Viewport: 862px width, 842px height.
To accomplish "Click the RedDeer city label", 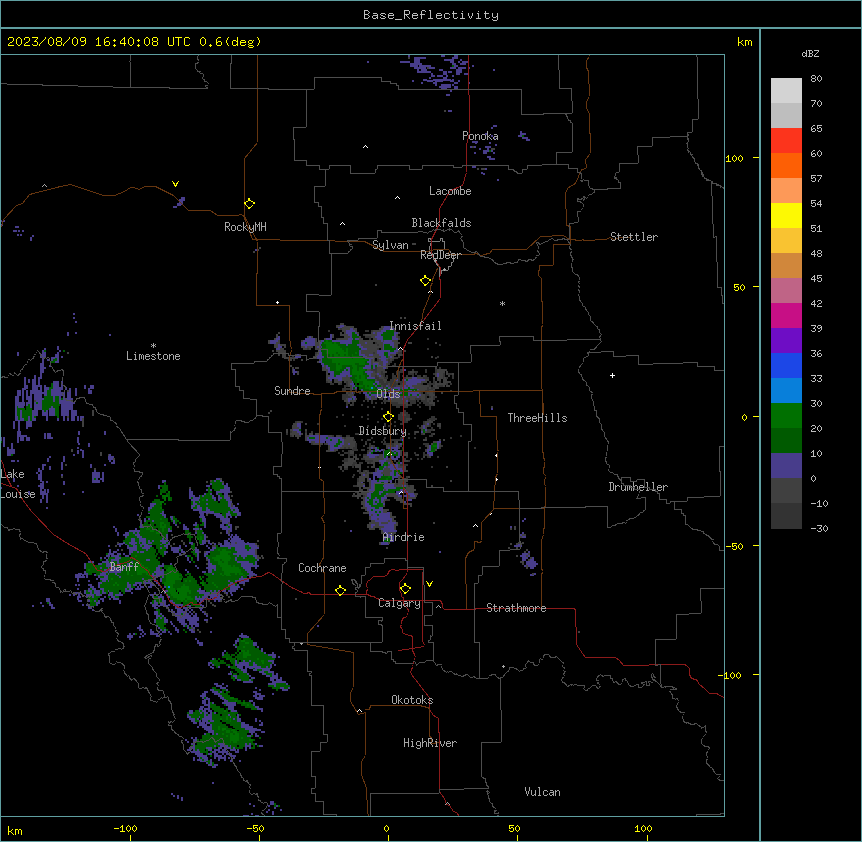I will click(440, 255).
